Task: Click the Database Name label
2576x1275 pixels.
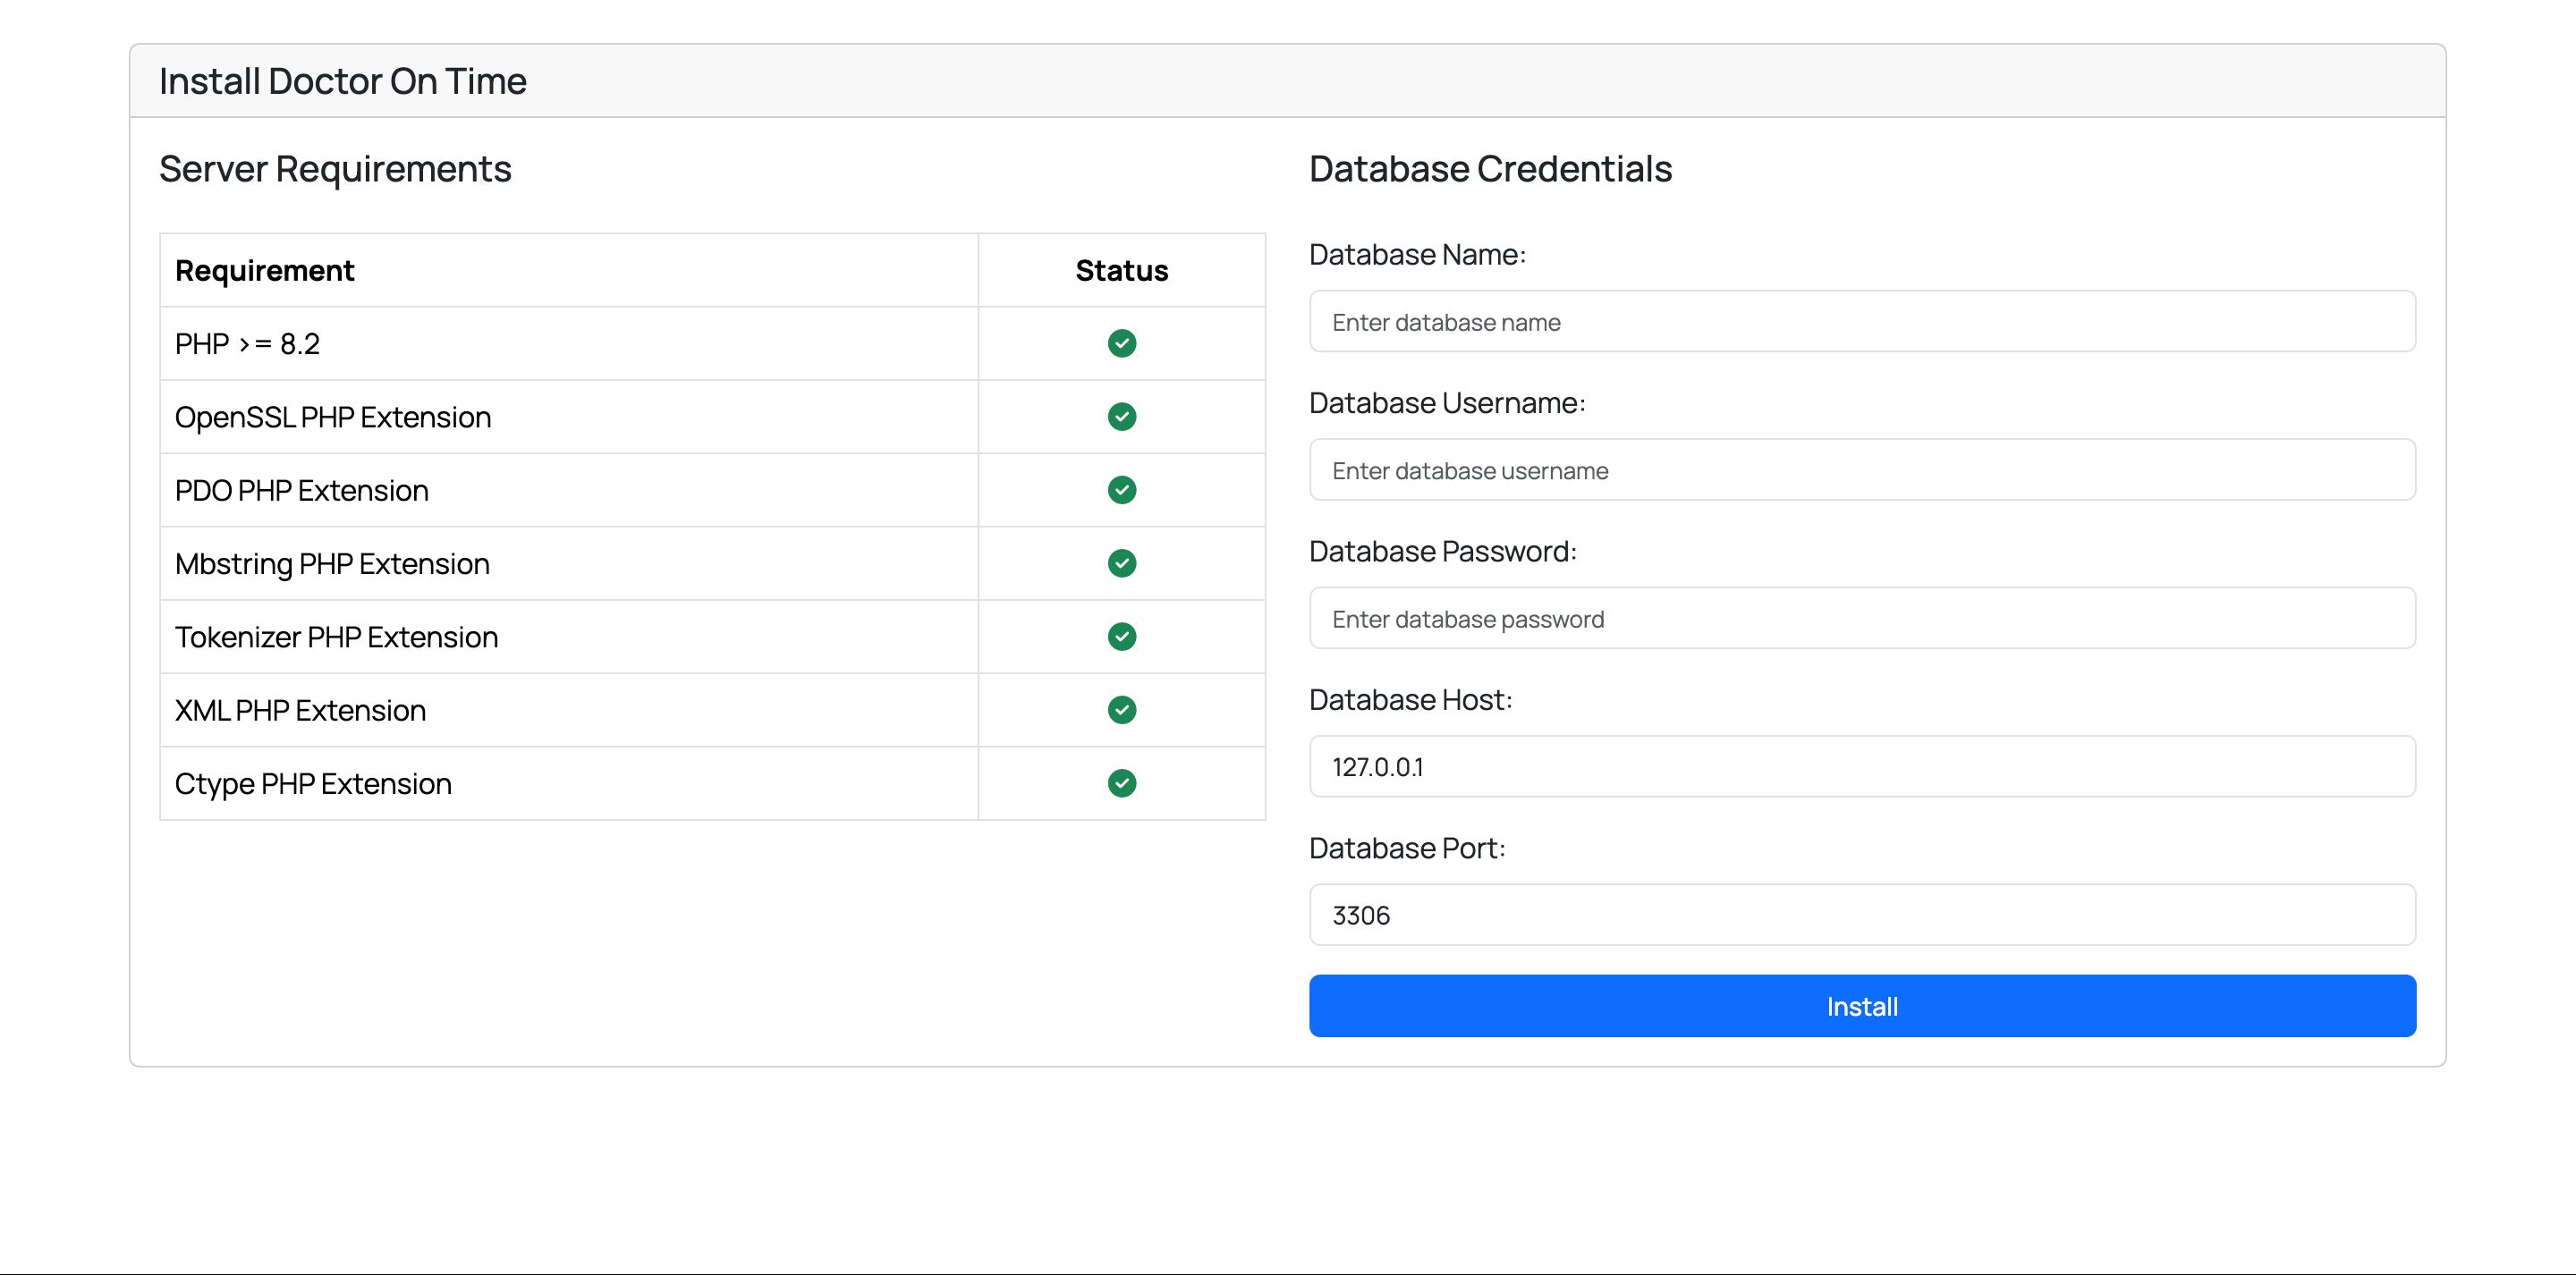Action: [x=1416, y=255]
